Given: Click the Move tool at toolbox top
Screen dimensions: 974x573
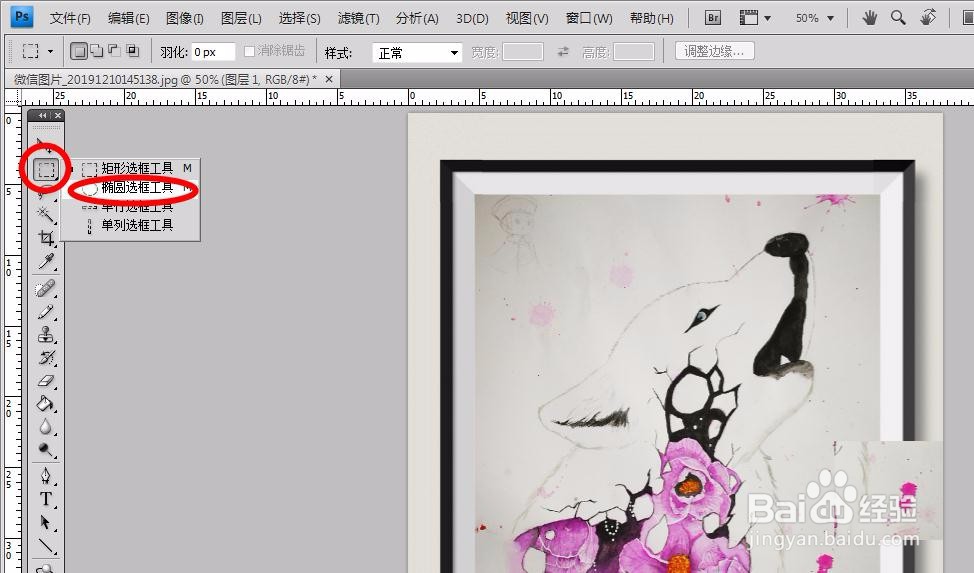Looking at the screenshot, I should [45, 145].
